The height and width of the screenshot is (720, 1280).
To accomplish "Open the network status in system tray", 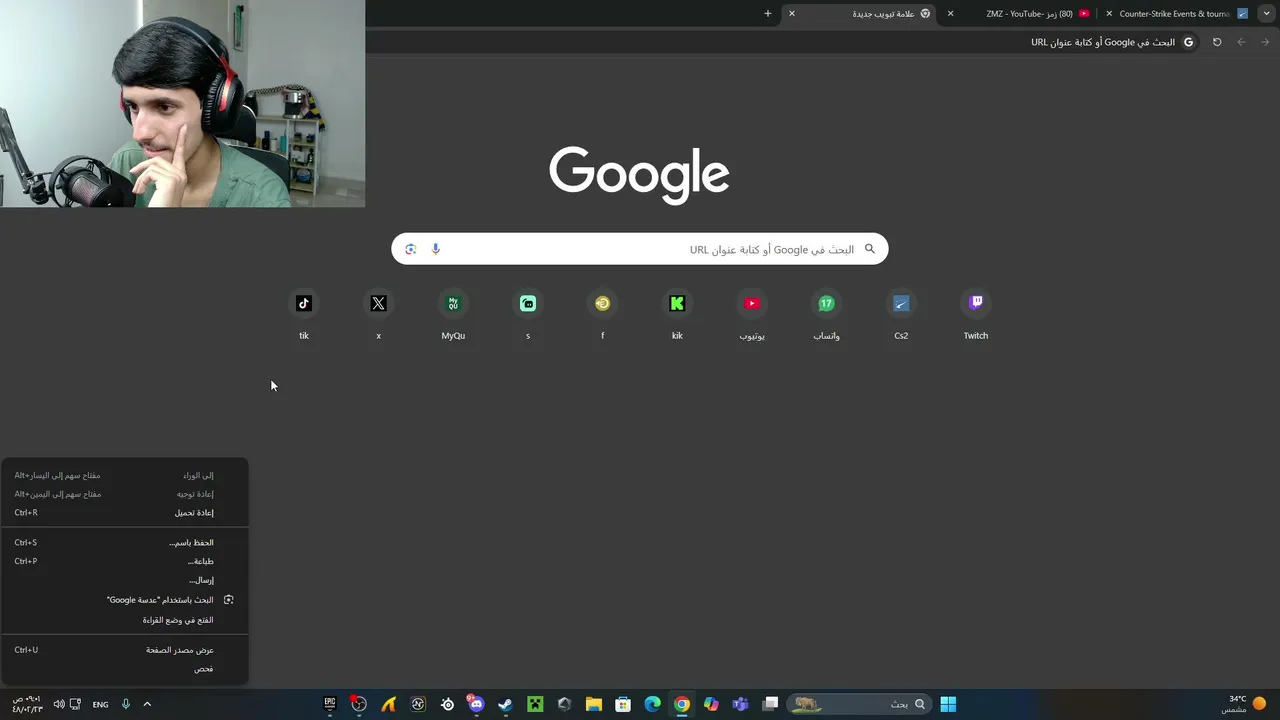I will coord(75,704).
